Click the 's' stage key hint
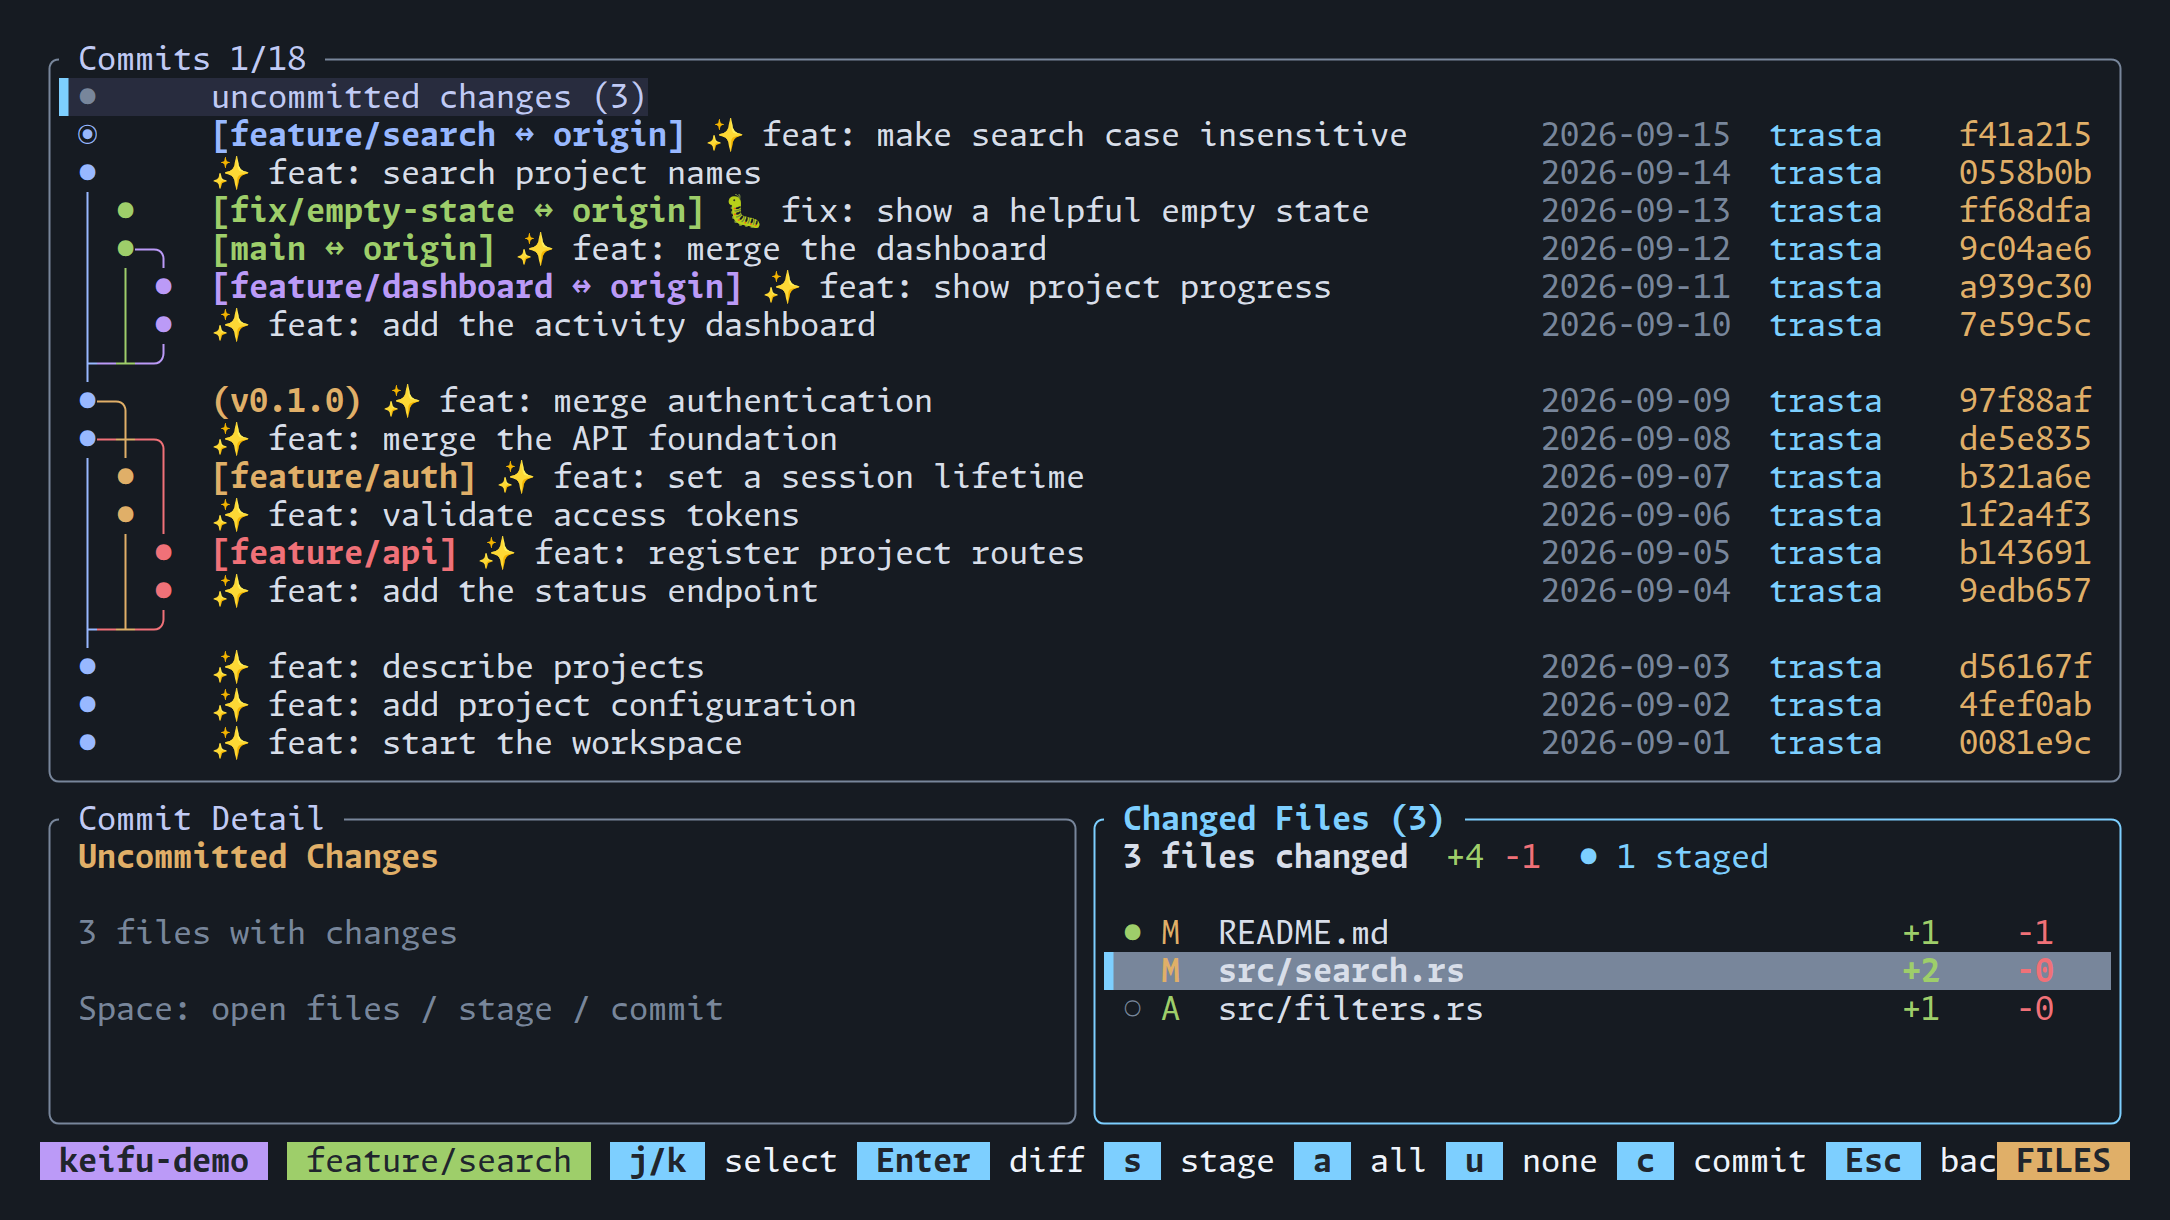 [x=1132, y=1161]
